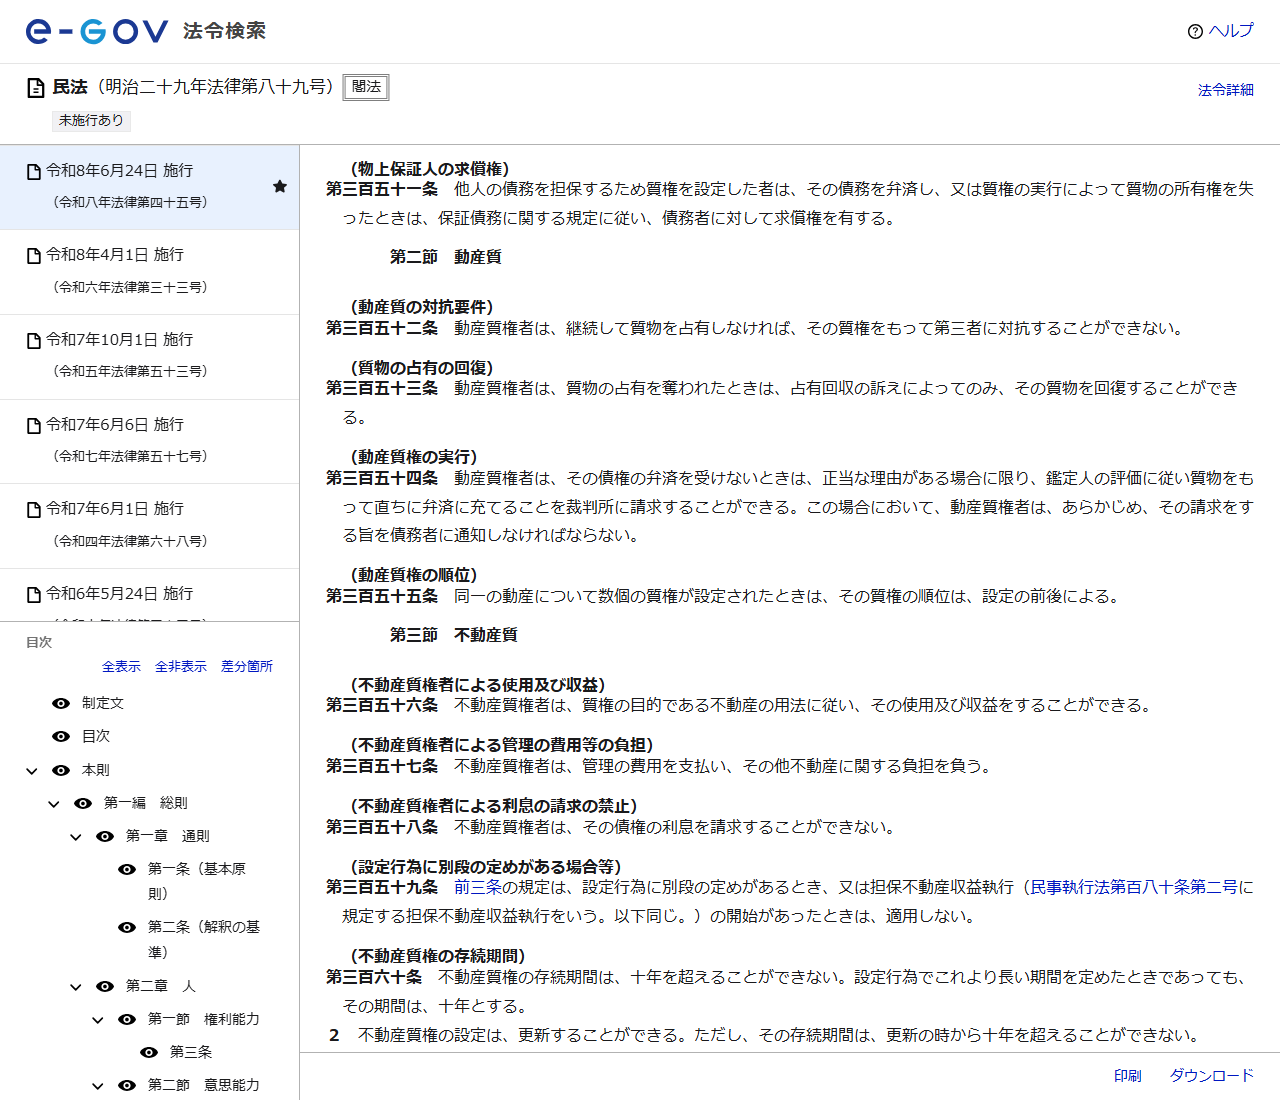Jump to 第三条 in contents tree
The image size is (1280, 1100).
191,1052
